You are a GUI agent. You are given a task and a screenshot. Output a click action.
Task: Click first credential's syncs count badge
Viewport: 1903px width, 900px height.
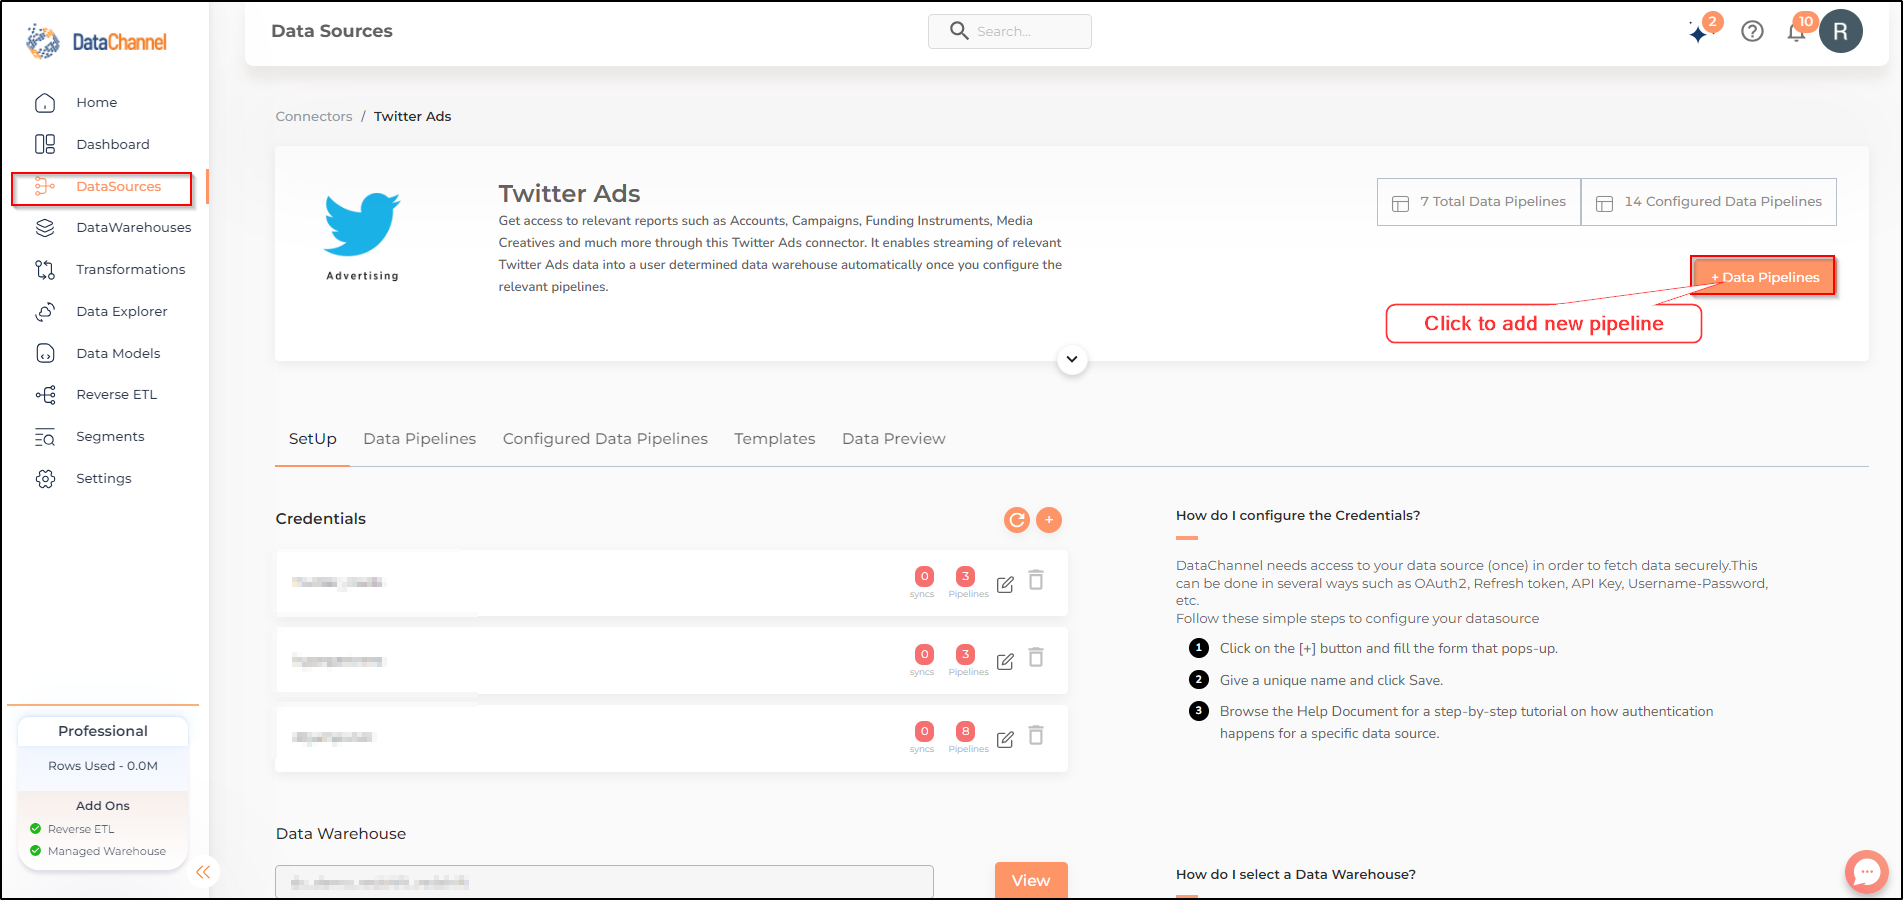pyautogui.click(x=925, y=577)
